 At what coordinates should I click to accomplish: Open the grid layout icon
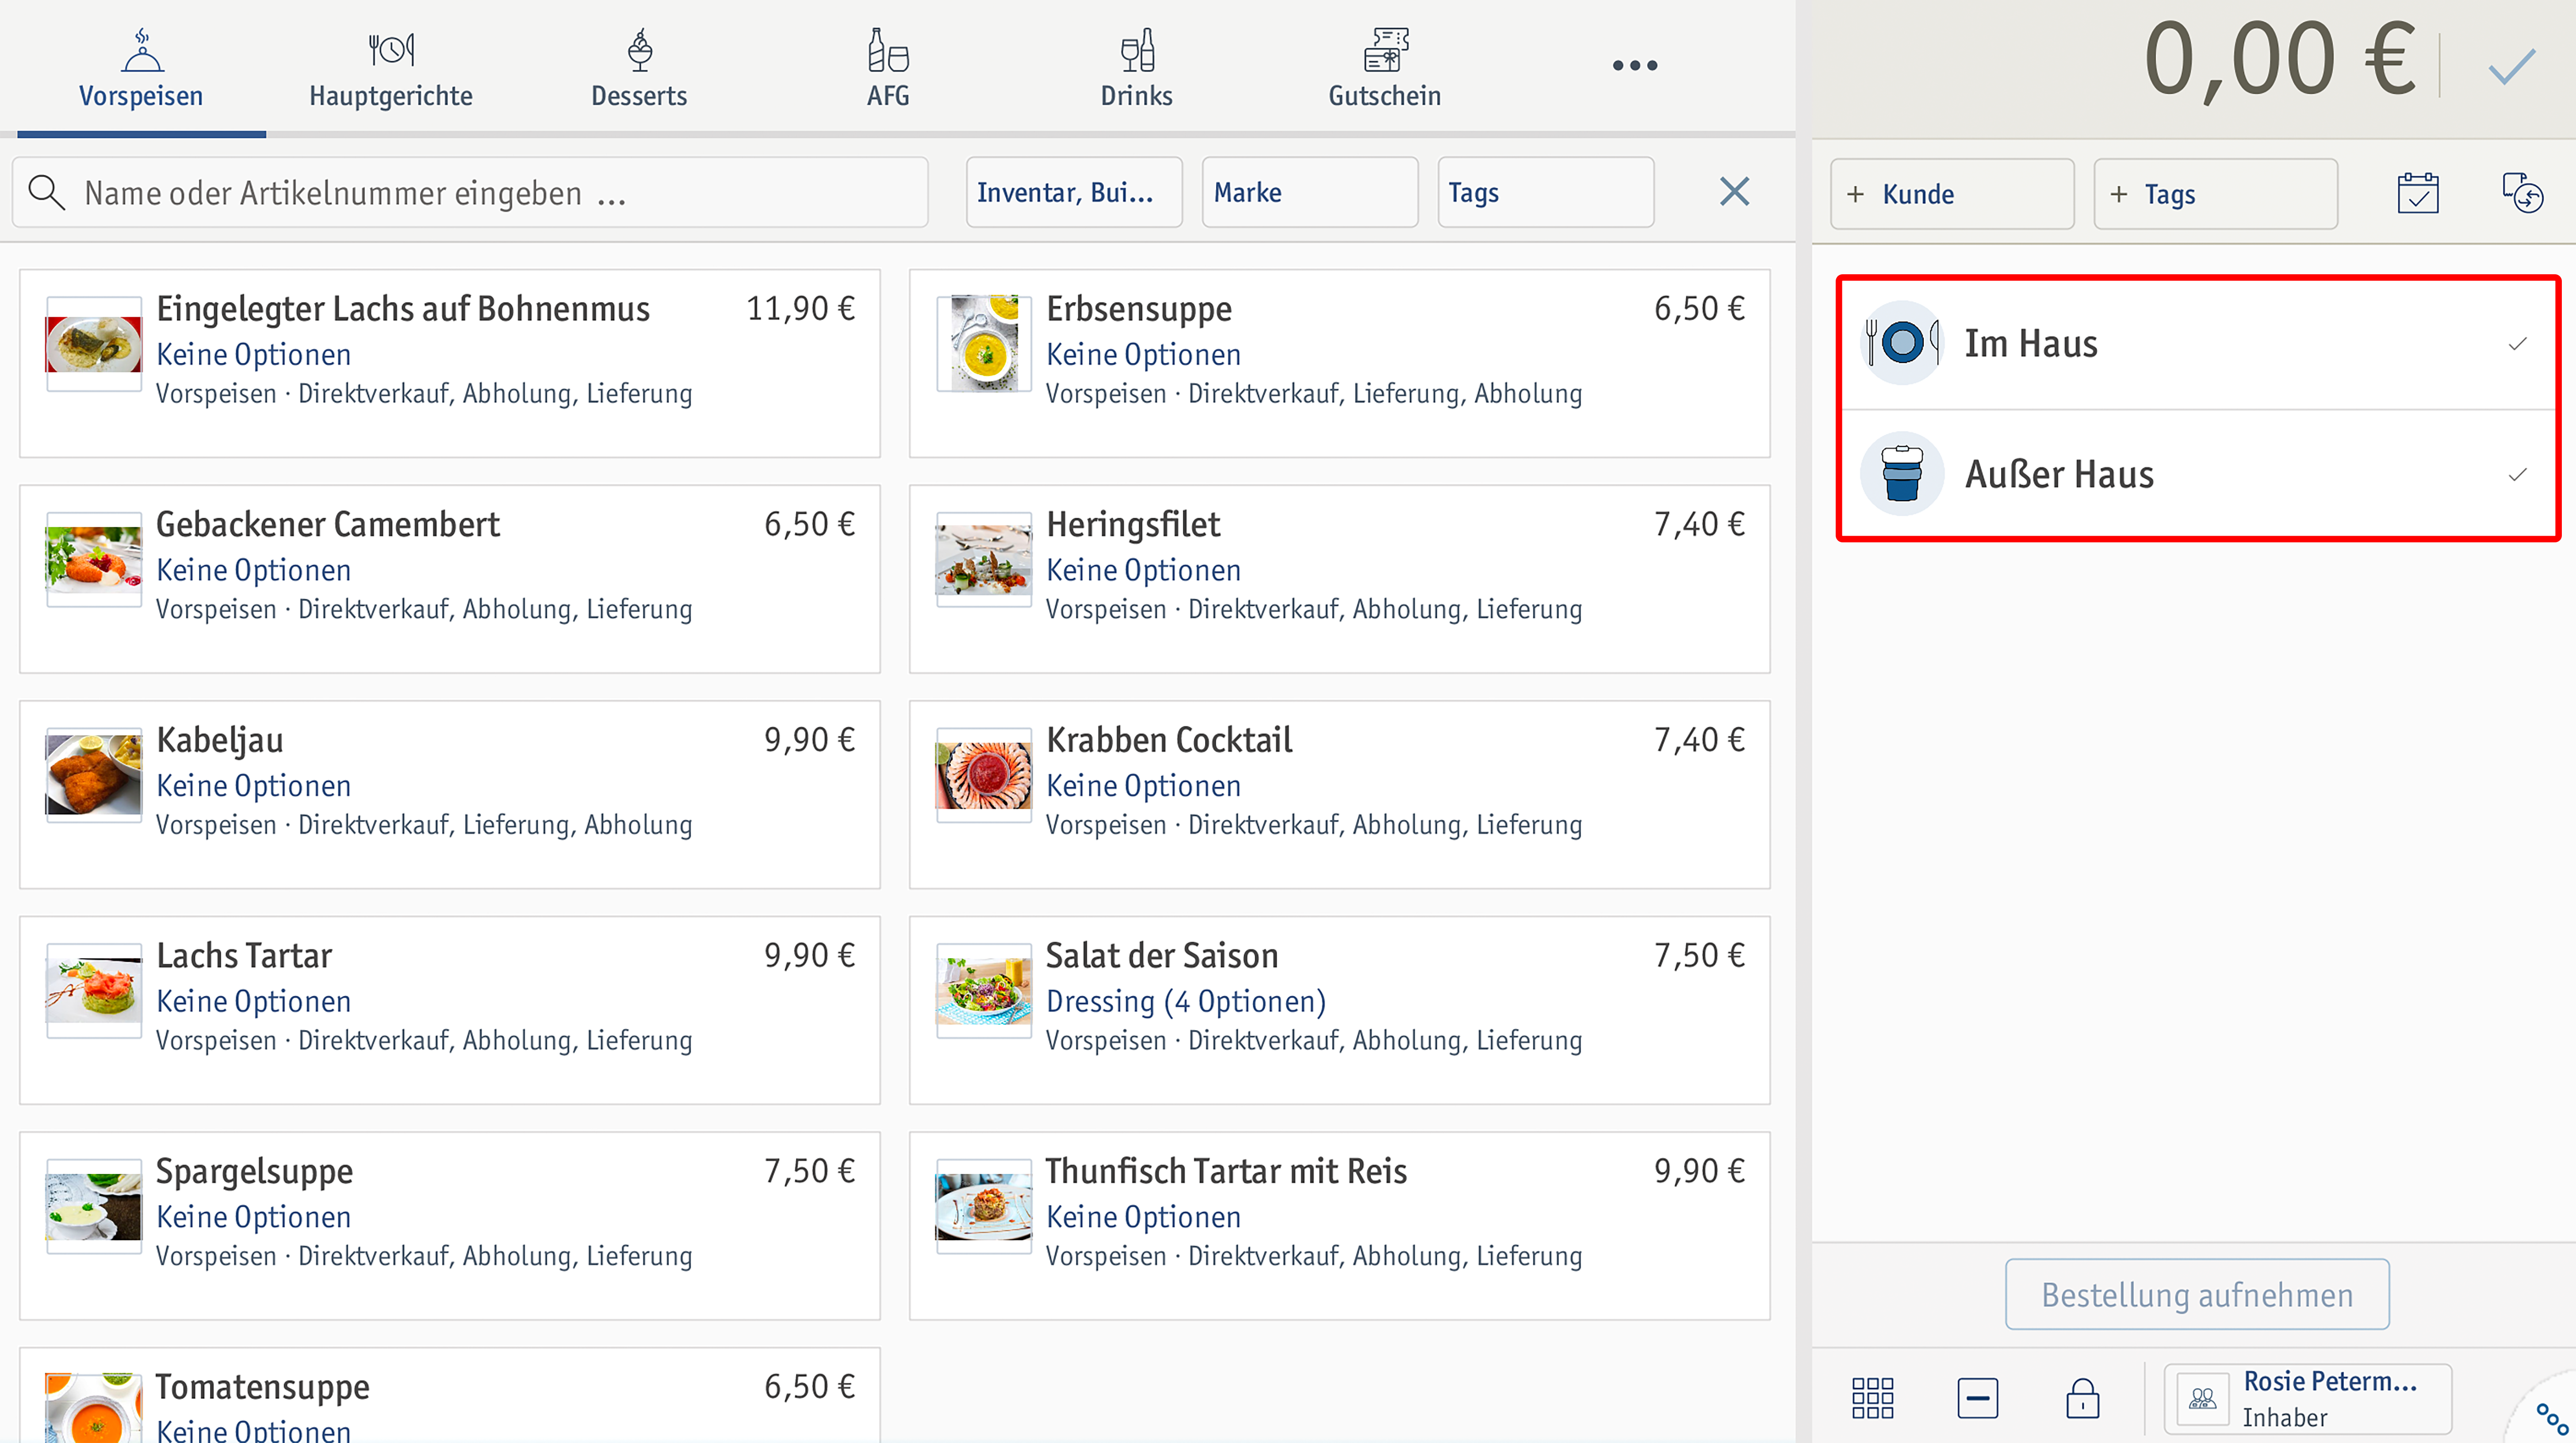[x=1872, y=1398]
